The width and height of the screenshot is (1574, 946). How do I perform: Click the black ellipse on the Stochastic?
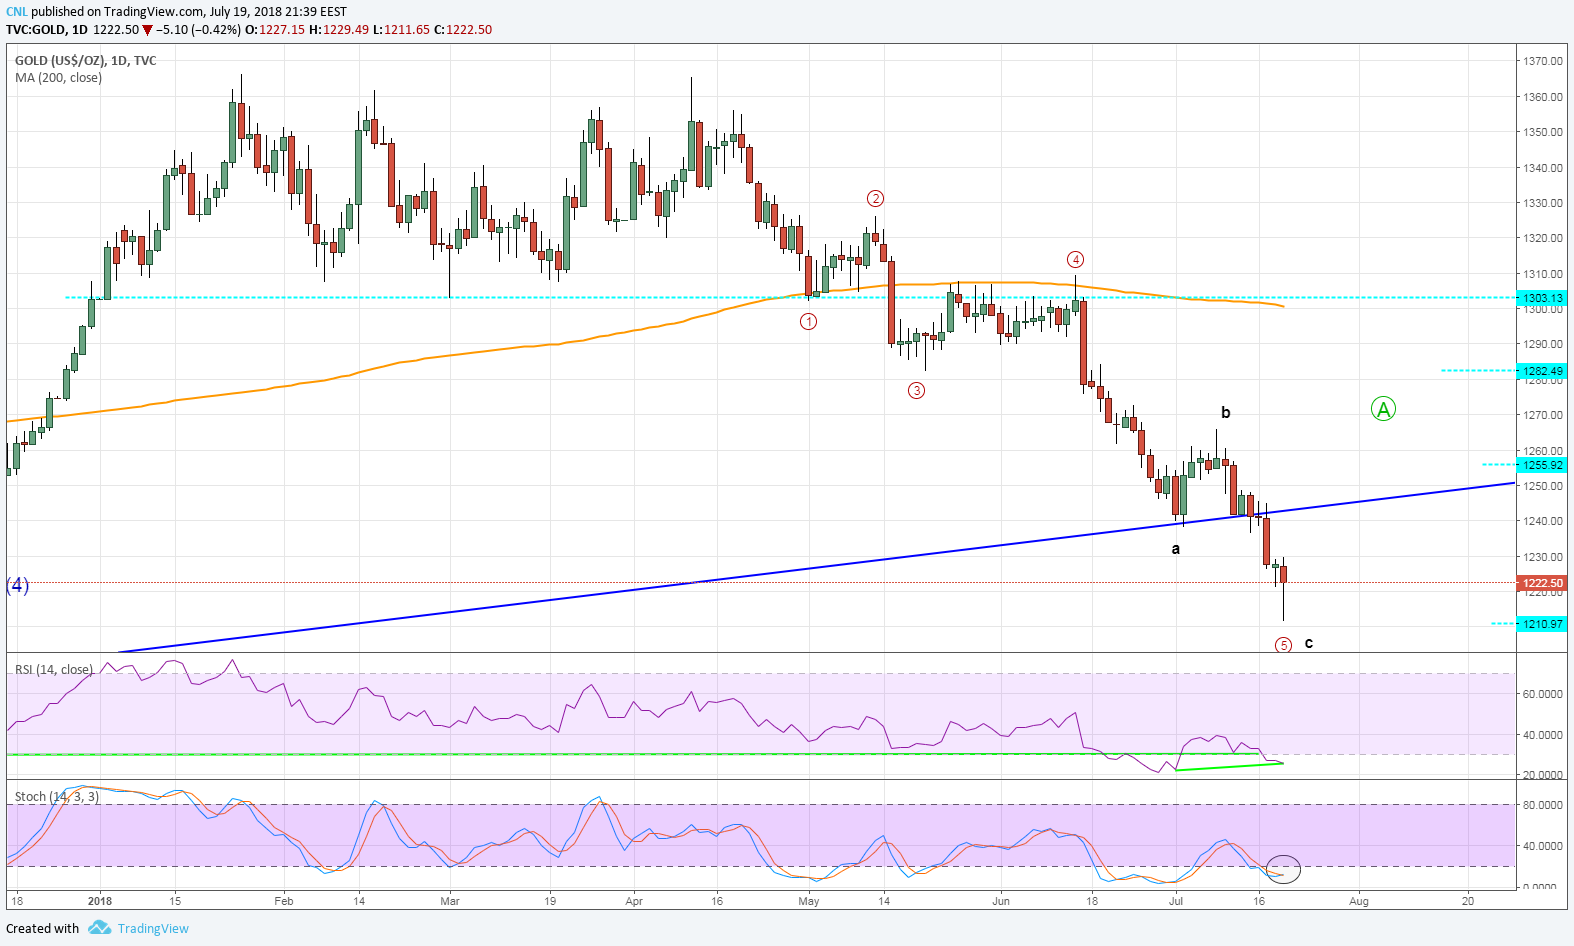[1283, 869]
